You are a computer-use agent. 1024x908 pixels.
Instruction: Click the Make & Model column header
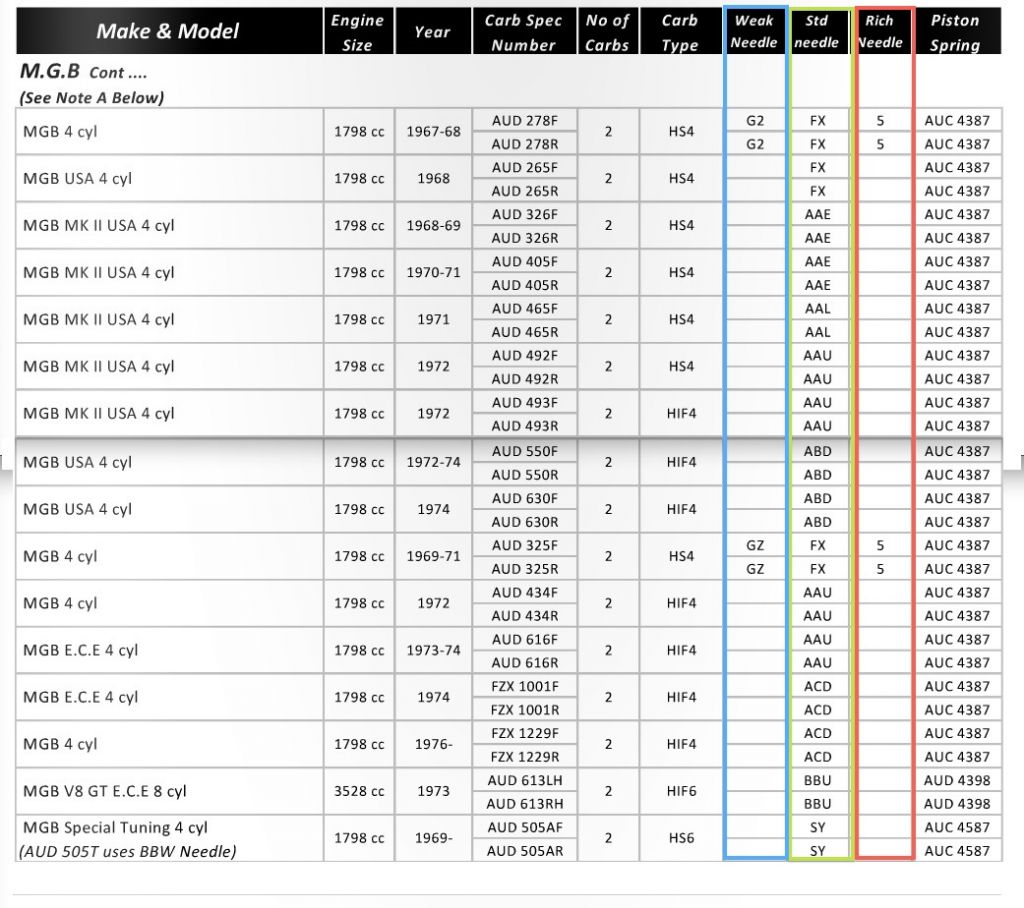[x=169, y=31]
